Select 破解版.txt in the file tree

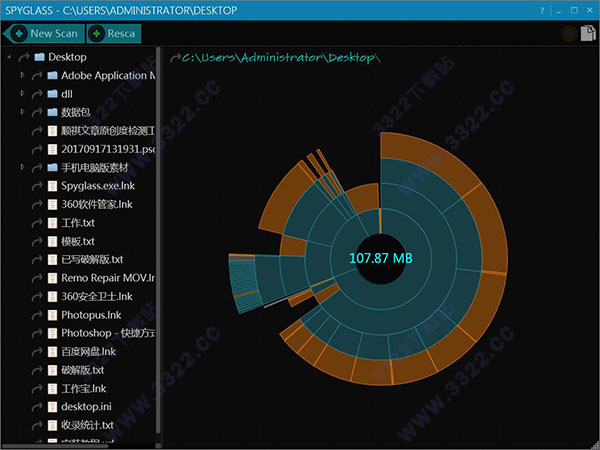tap(82, 370)
